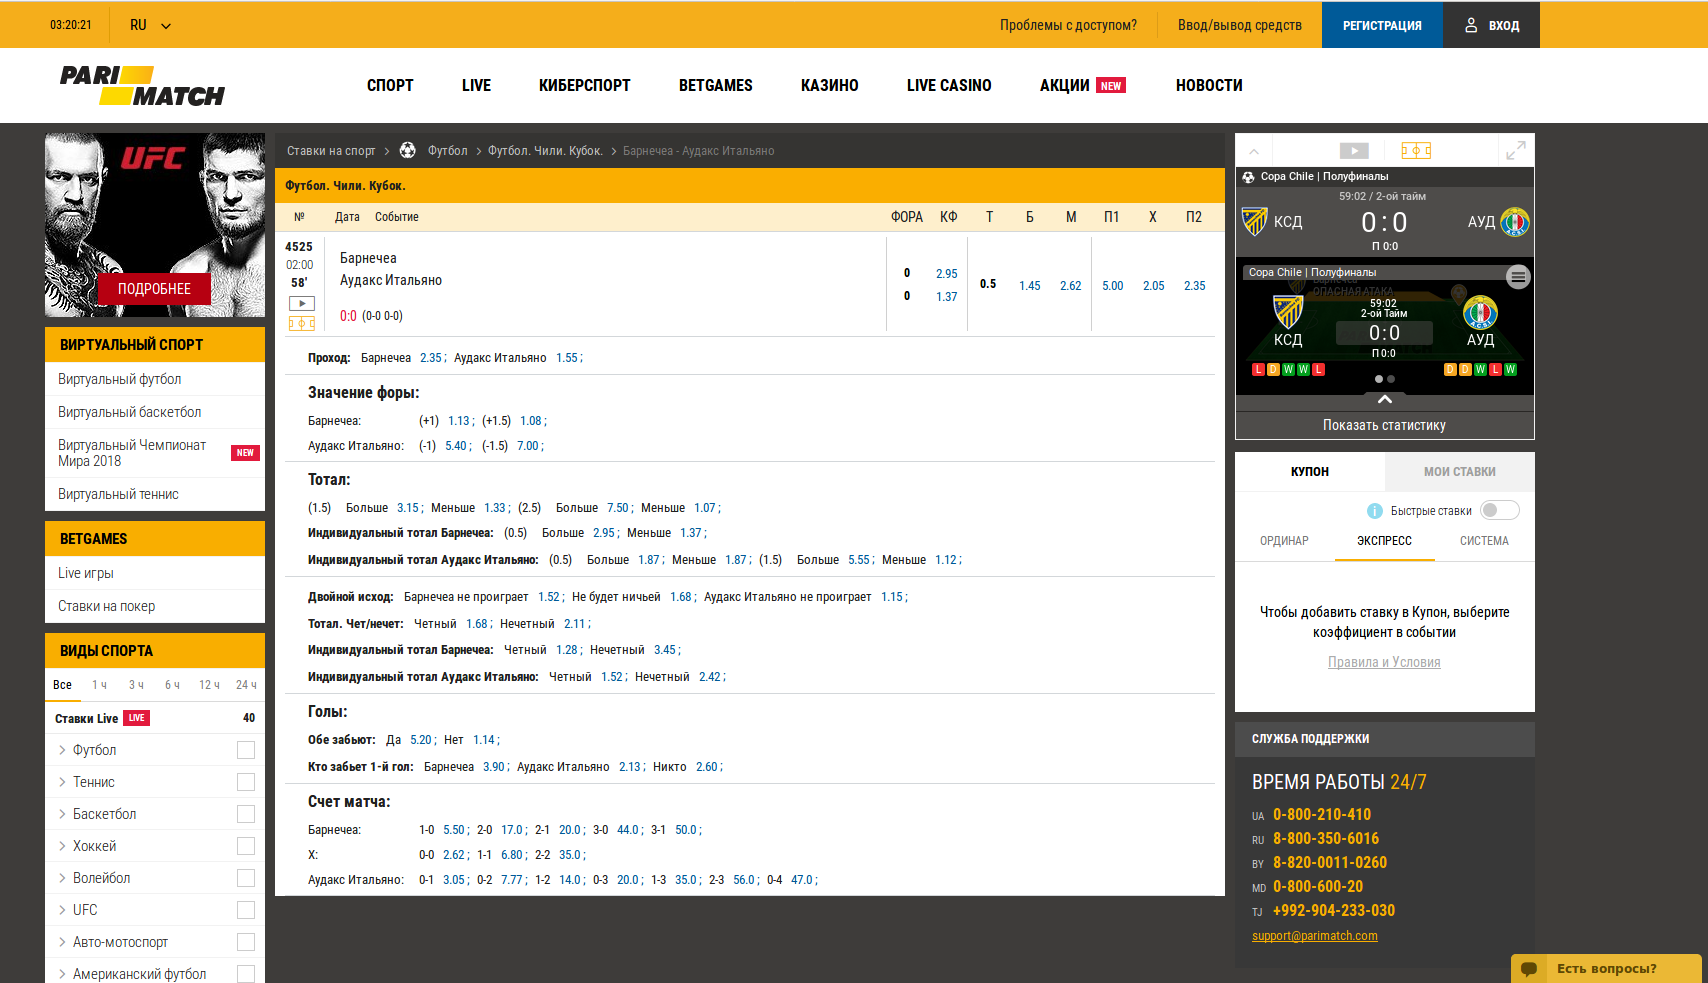Image resolution: width=1708 pixels, height=983 pixels.
Task: Switch widget to video stream icon
Action: click(1354, 151)
